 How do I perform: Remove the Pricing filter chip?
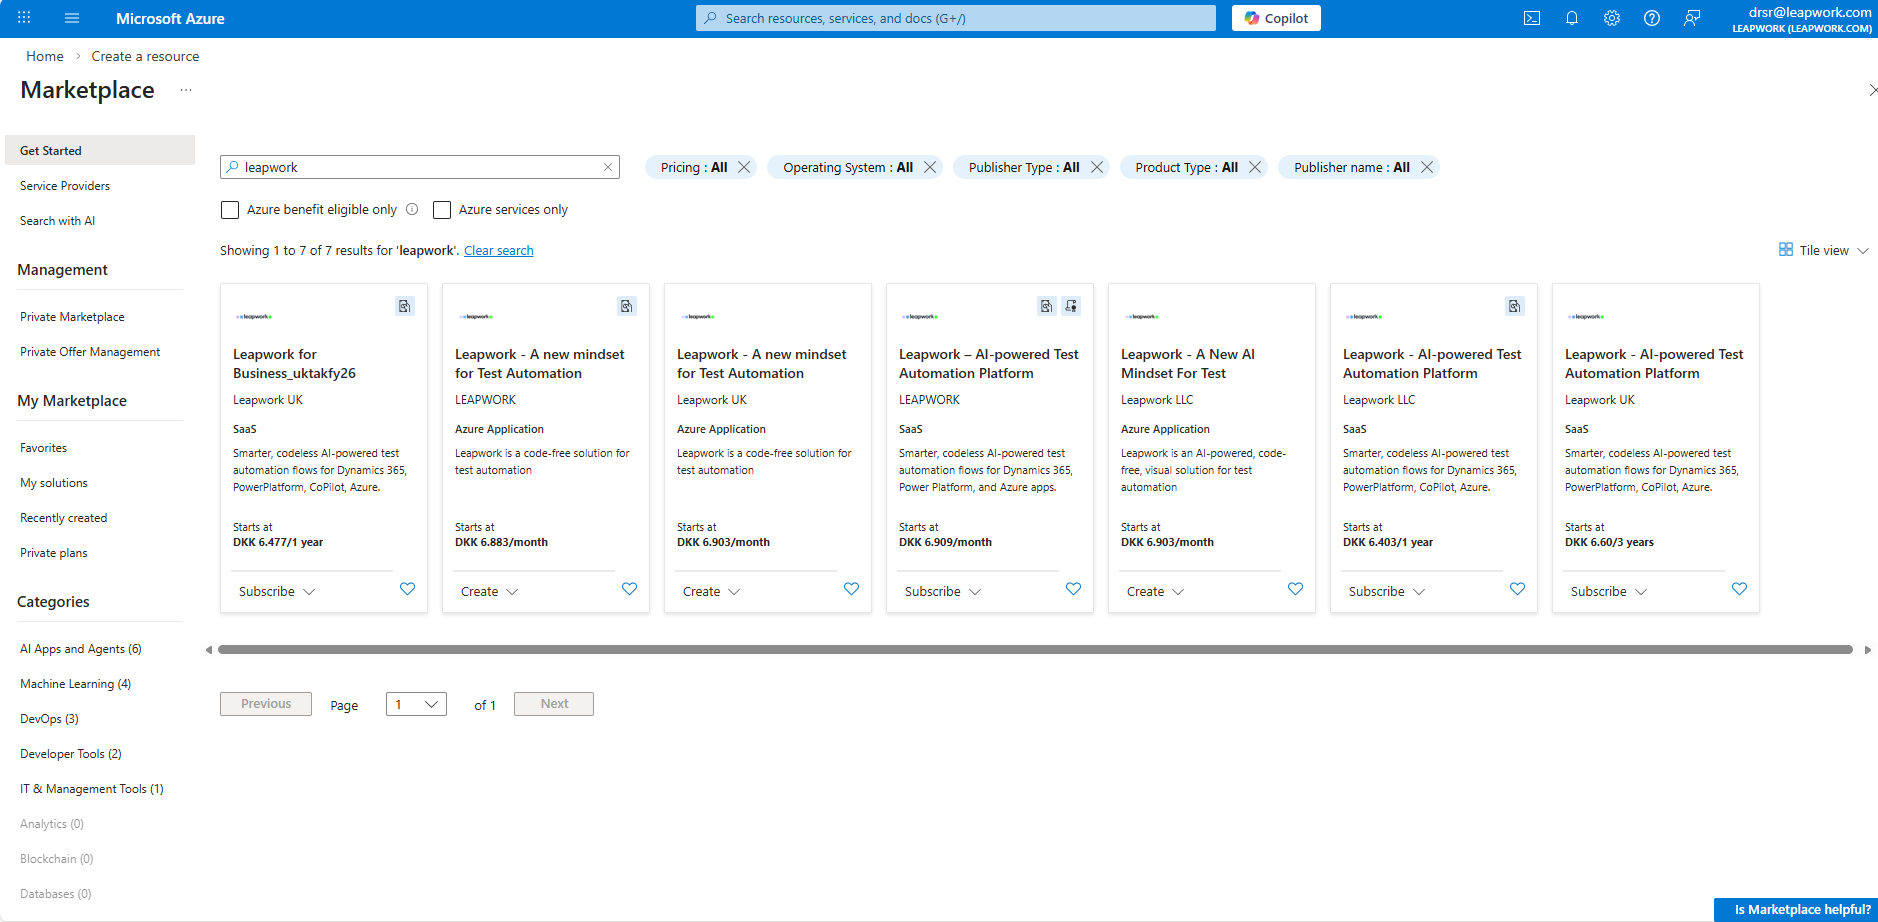744,167
